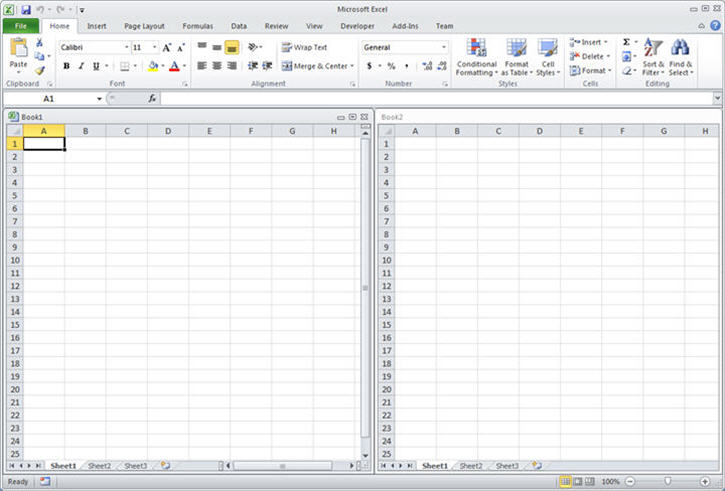Screen dimensions: 725x491
Task: Click Book1 vertical scrollbar
Action: click(365, 288)
